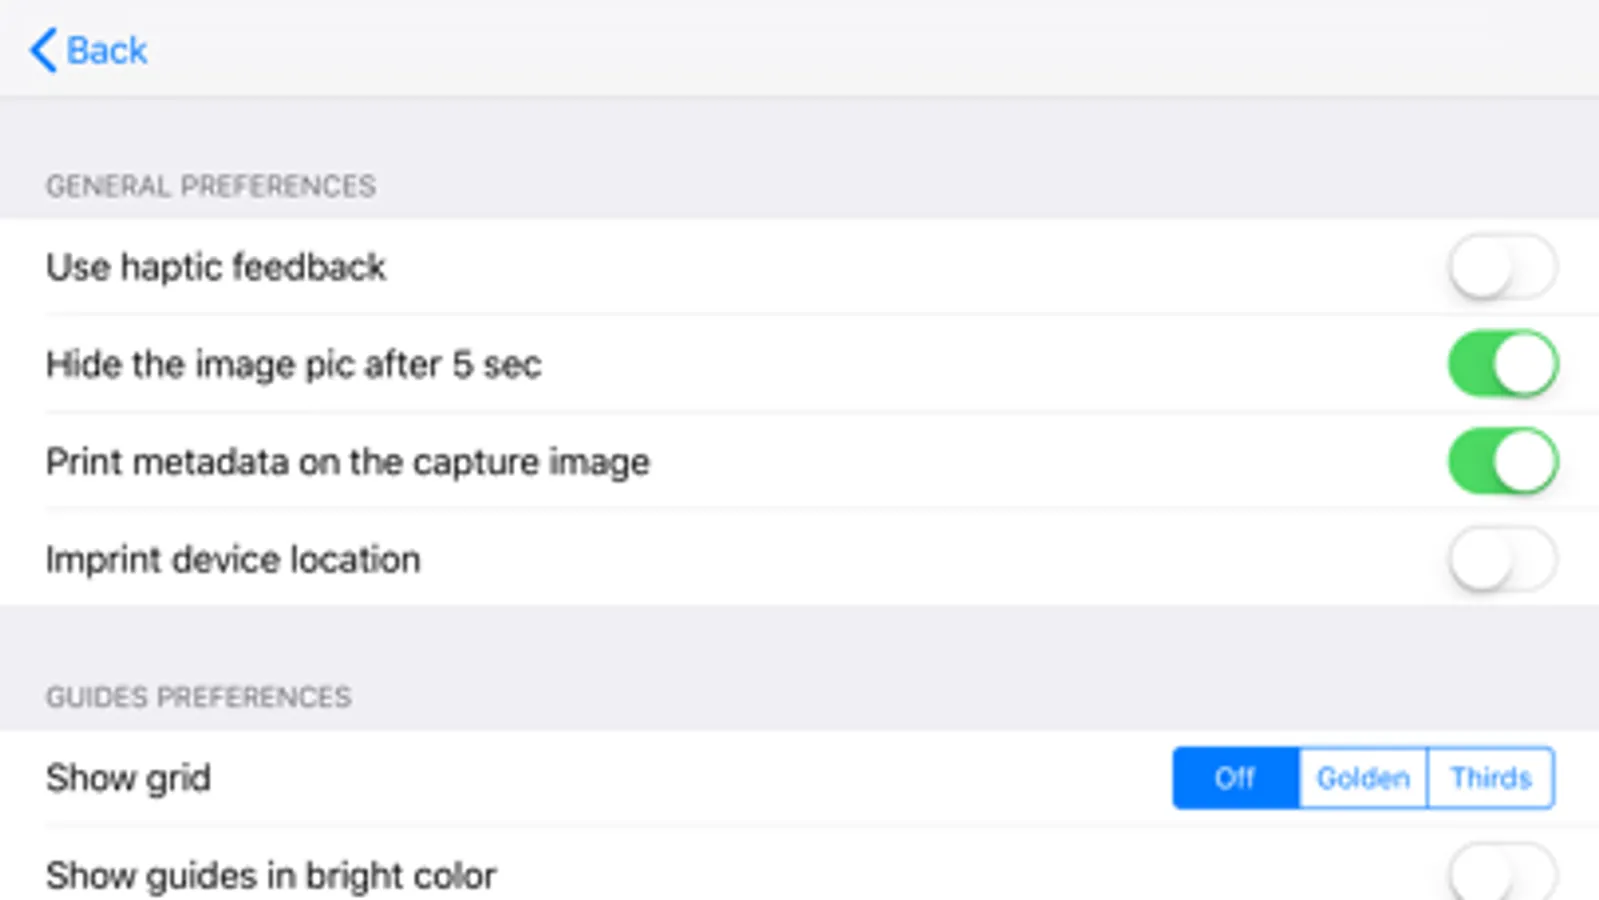Toggle the Imprint device location switch
The height and width of the screenshot is (900, 1599).
pyautogui.click(x=1502, y=559)
